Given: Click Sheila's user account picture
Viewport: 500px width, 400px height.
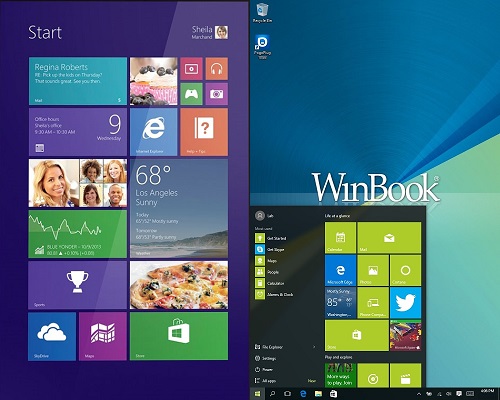Looking at the screenshot, I should pyautogui.click(x=221, y=32).
